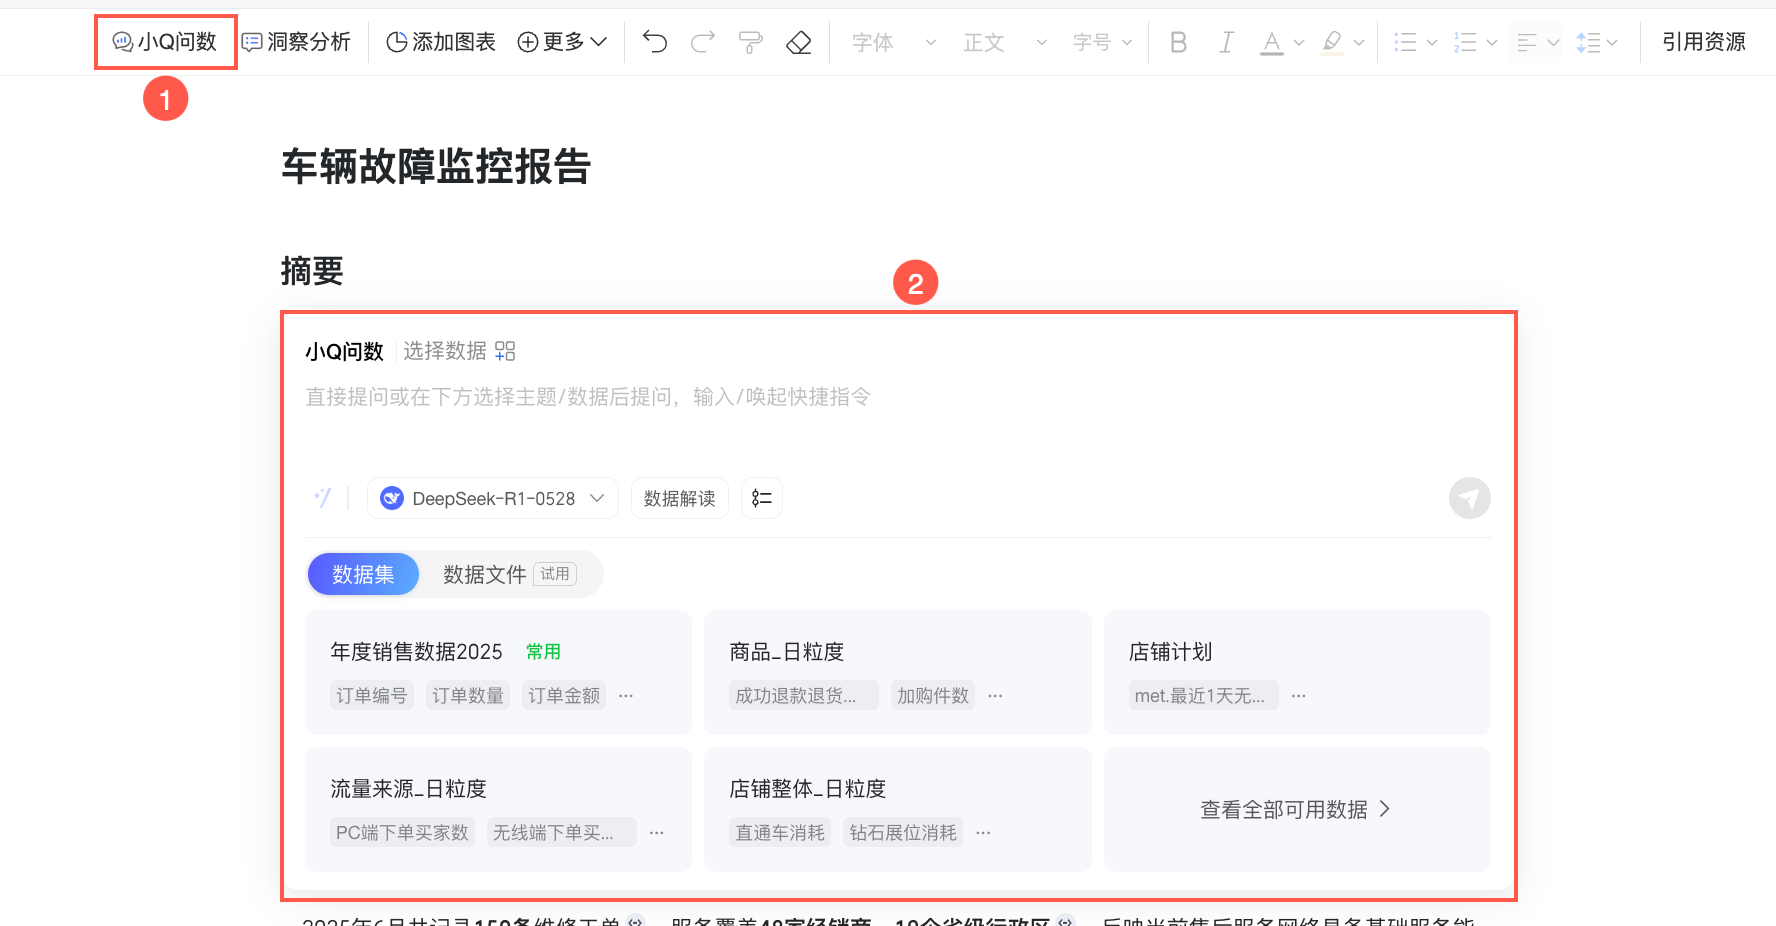The width and height of the screenshot is (1776, 926).
Task: Click the 摘要 heading
Action: click(x=312, y=271)
